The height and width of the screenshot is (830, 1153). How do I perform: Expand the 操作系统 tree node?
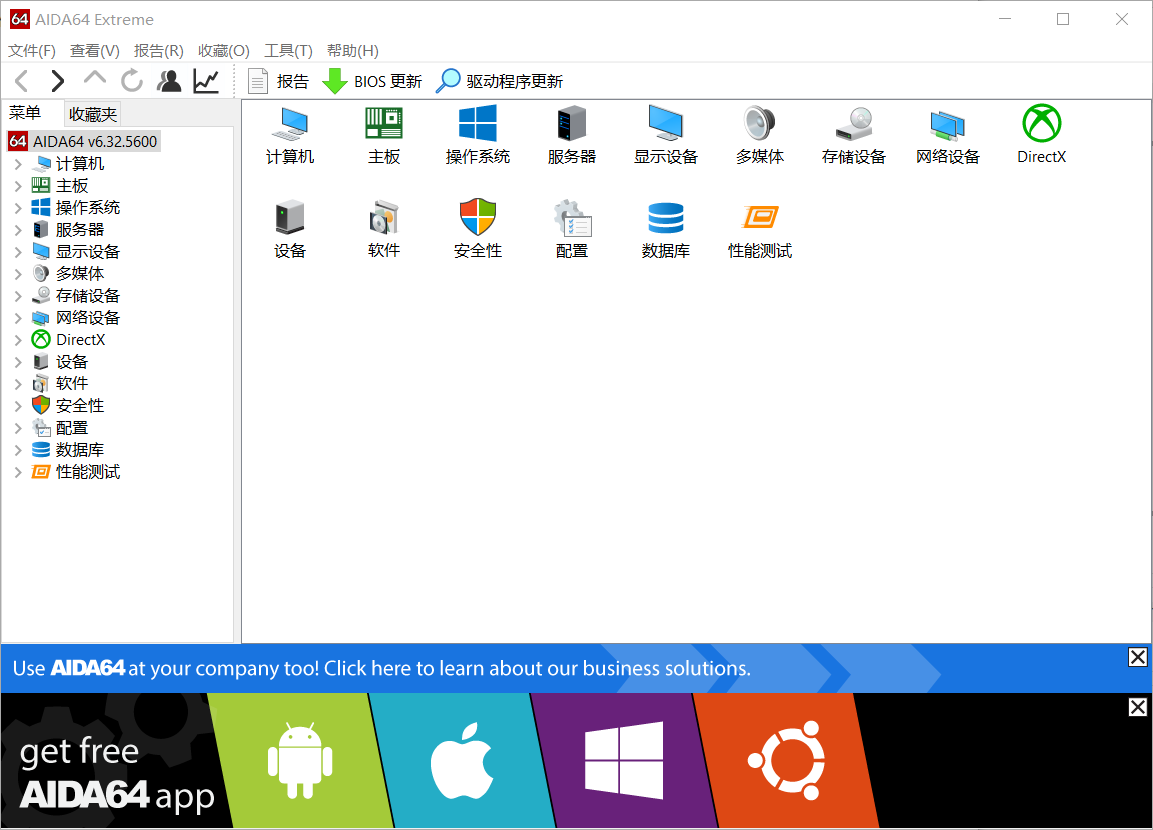[x=18, y=208]
